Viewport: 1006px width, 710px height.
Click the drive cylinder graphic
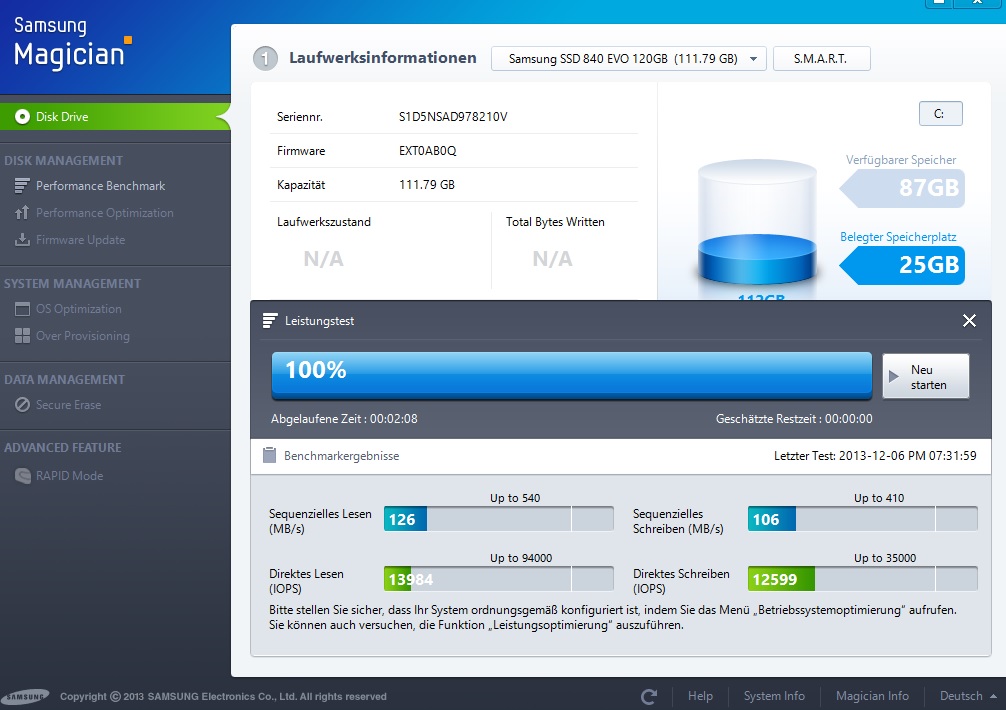click(x=757, y=223)
